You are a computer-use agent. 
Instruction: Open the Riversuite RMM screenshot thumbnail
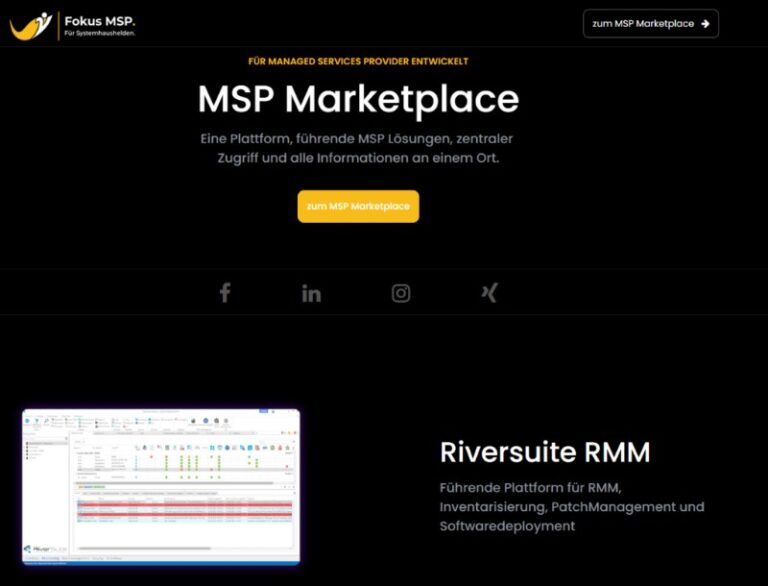click(161, 487)
